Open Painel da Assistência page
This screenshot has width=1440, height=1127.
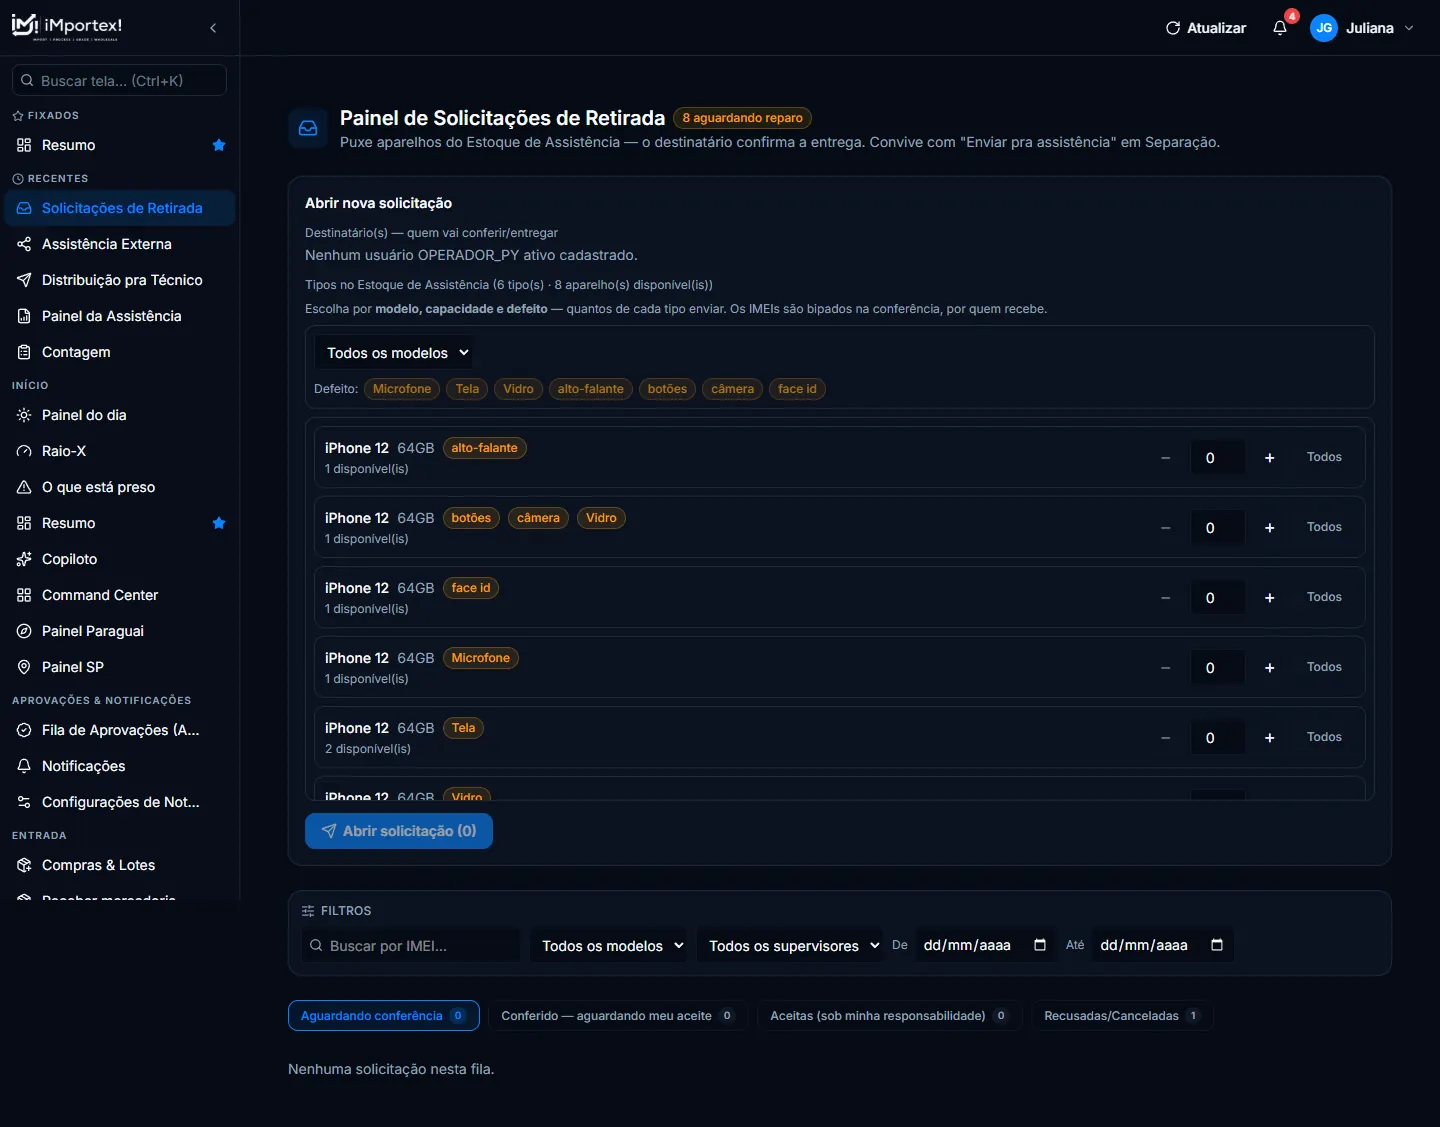pyautogui.click(x=120, y=316)
